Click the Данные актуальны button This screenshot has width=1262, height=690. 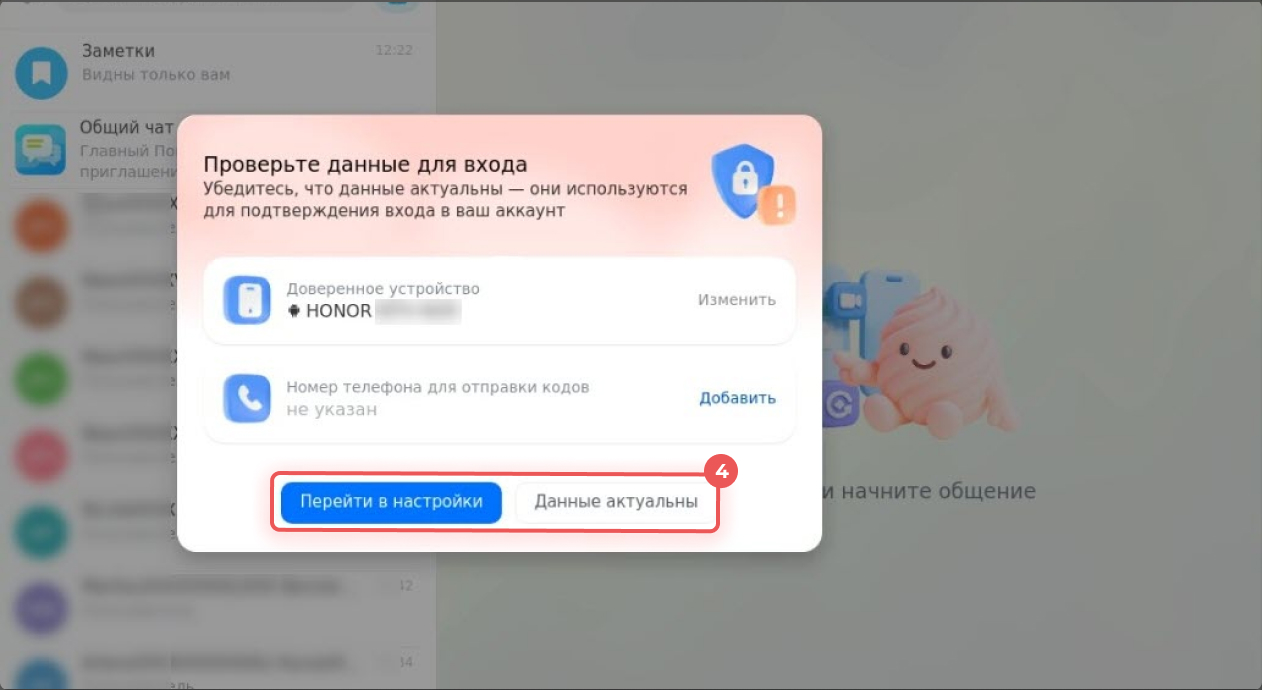616,502
